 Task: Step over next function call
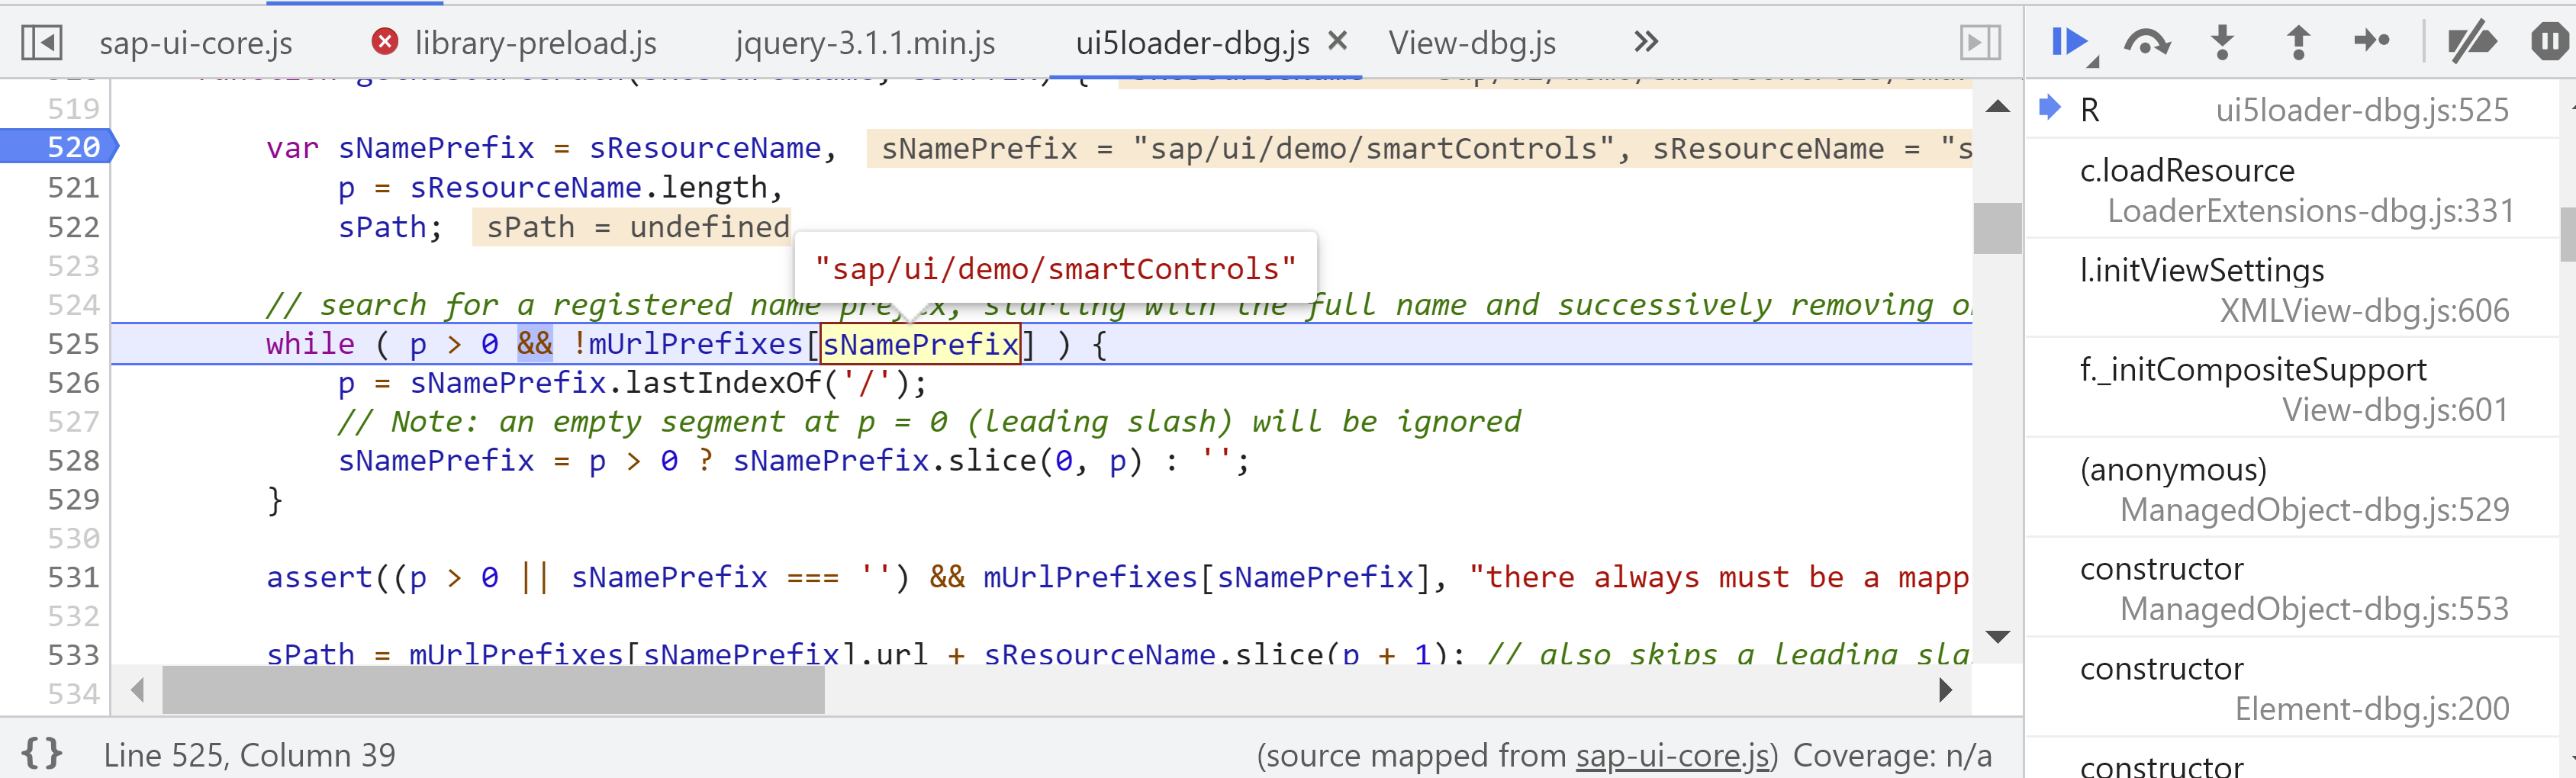pyautogui.click(x=2147, y=43)
